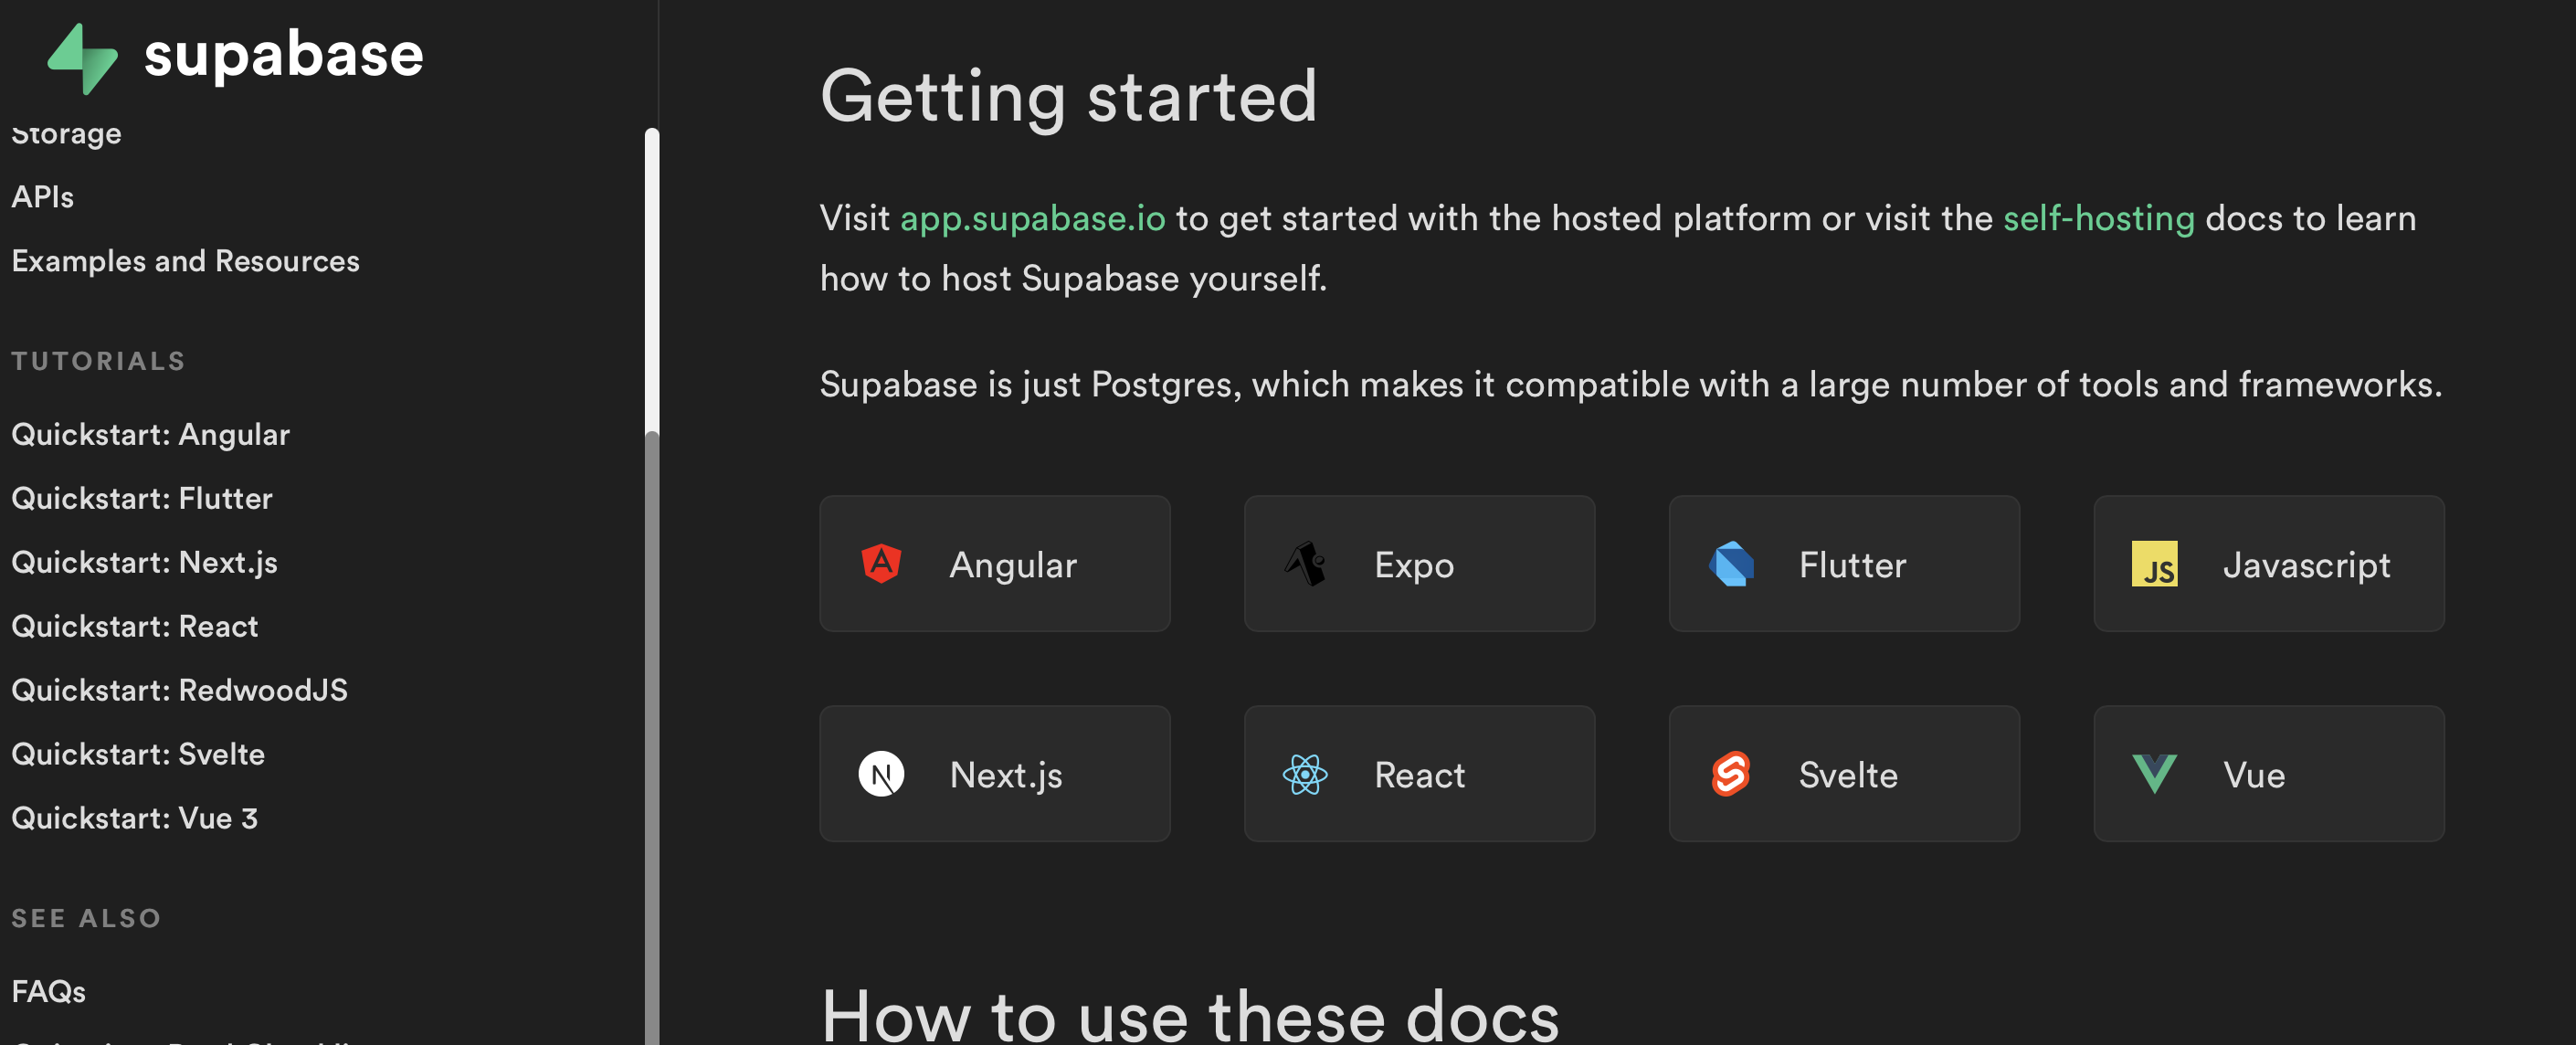Select the Javascript card
Viewport: 2576px width, 1045px height.
click(2268, 563)
